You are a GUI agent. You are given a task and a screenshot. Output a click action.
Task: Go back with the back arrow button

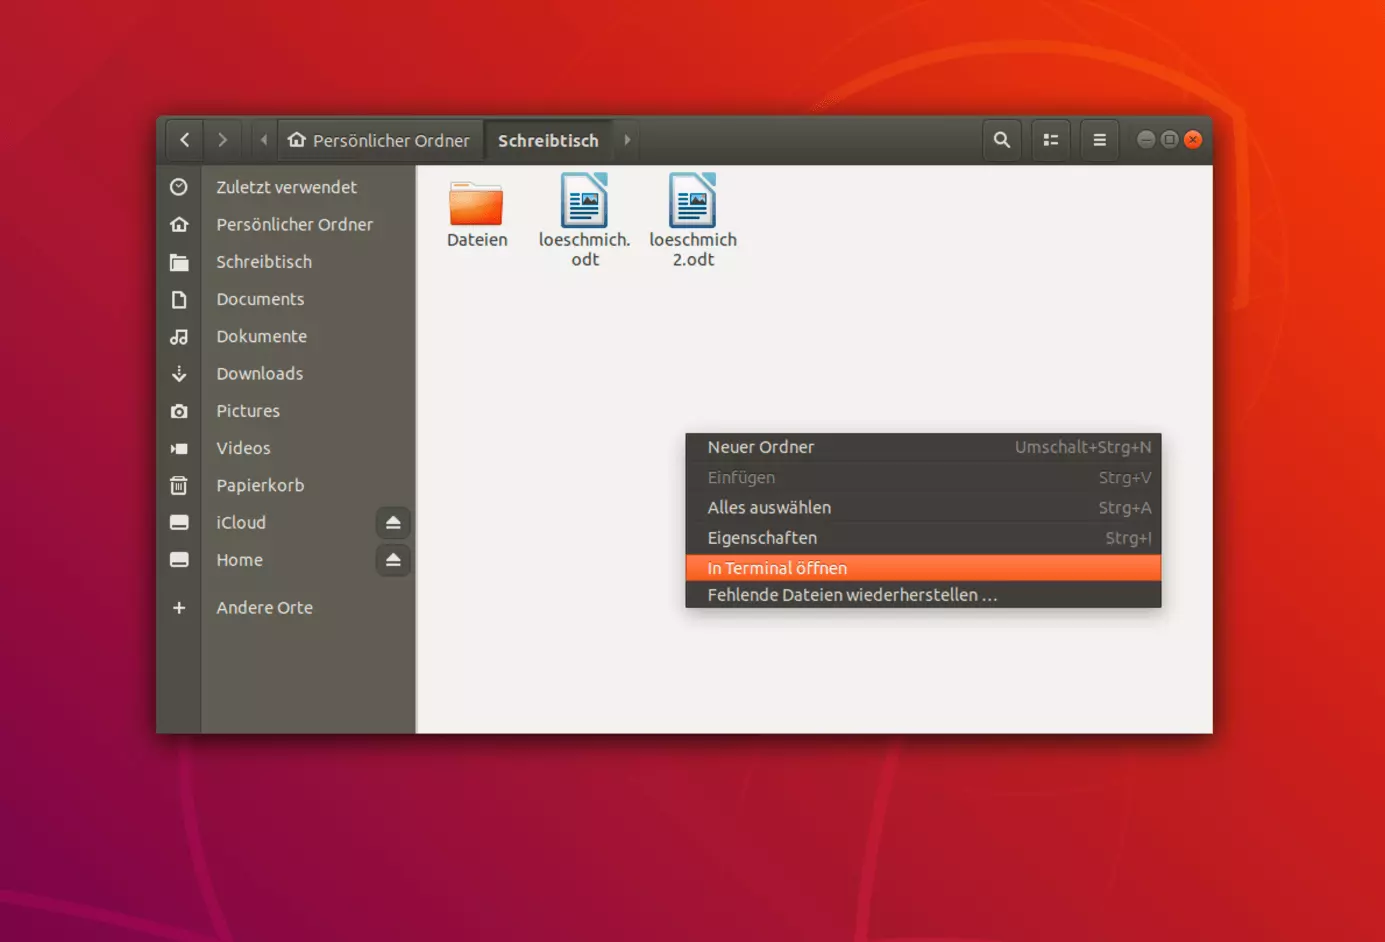[185, 140]
